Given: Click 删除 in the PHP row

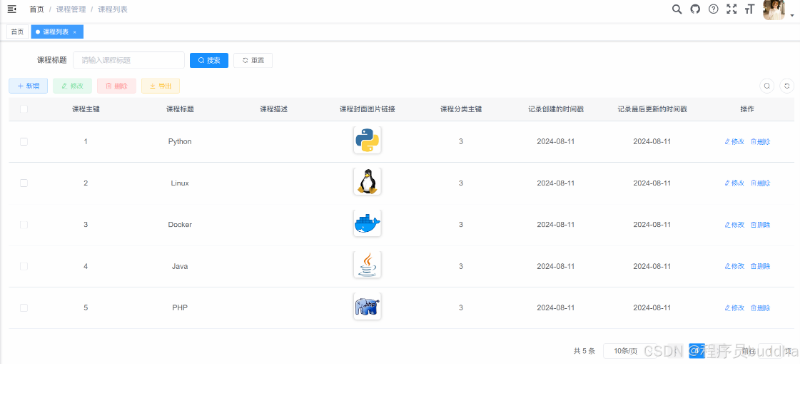Looking at the screenshot, I should [760, 308].
